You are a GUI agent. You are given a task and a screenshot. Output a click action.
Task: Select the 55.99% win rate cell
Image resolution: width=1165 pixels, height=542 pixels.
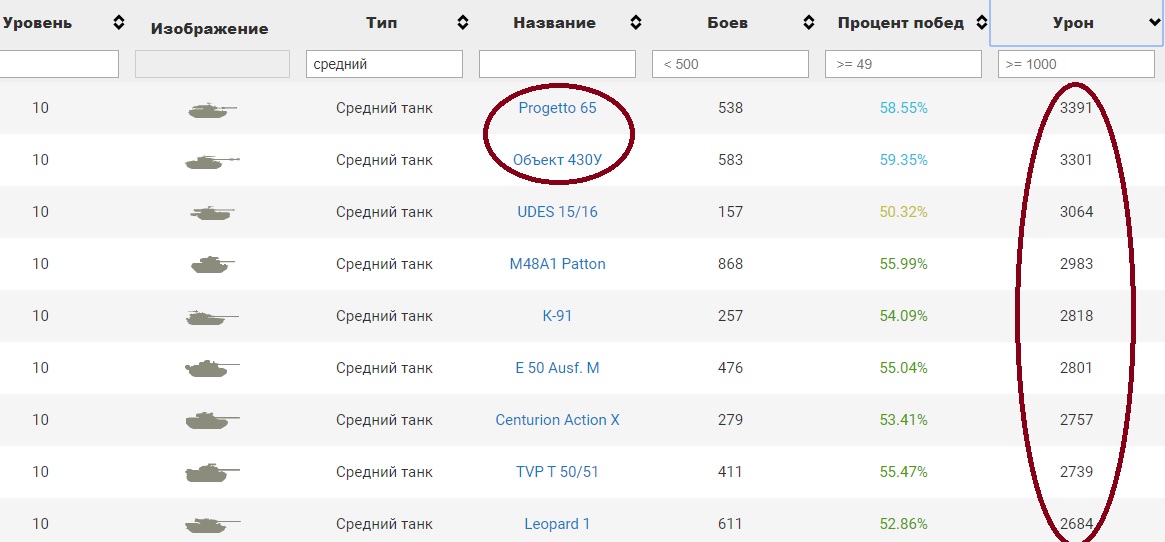(903, 264)
